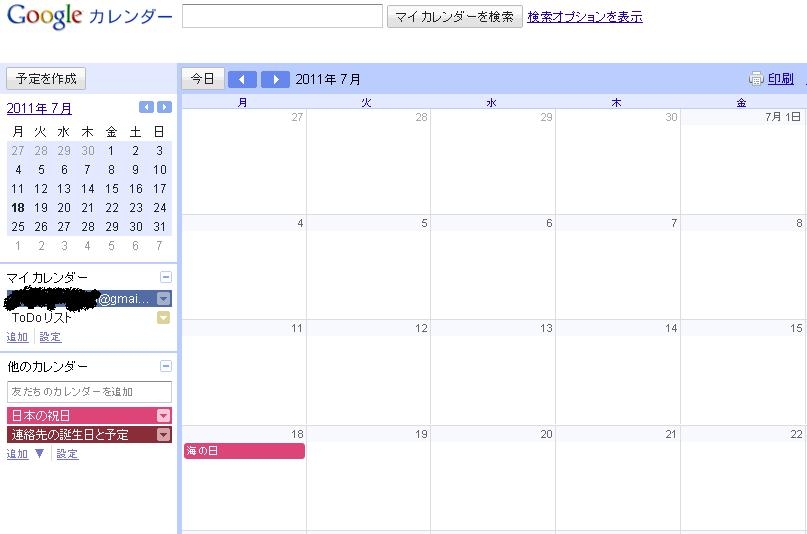Click date 19 in main calendar grid
This screenshot has width=807, height=534.
pyautogui.click(x=421, y=434)
